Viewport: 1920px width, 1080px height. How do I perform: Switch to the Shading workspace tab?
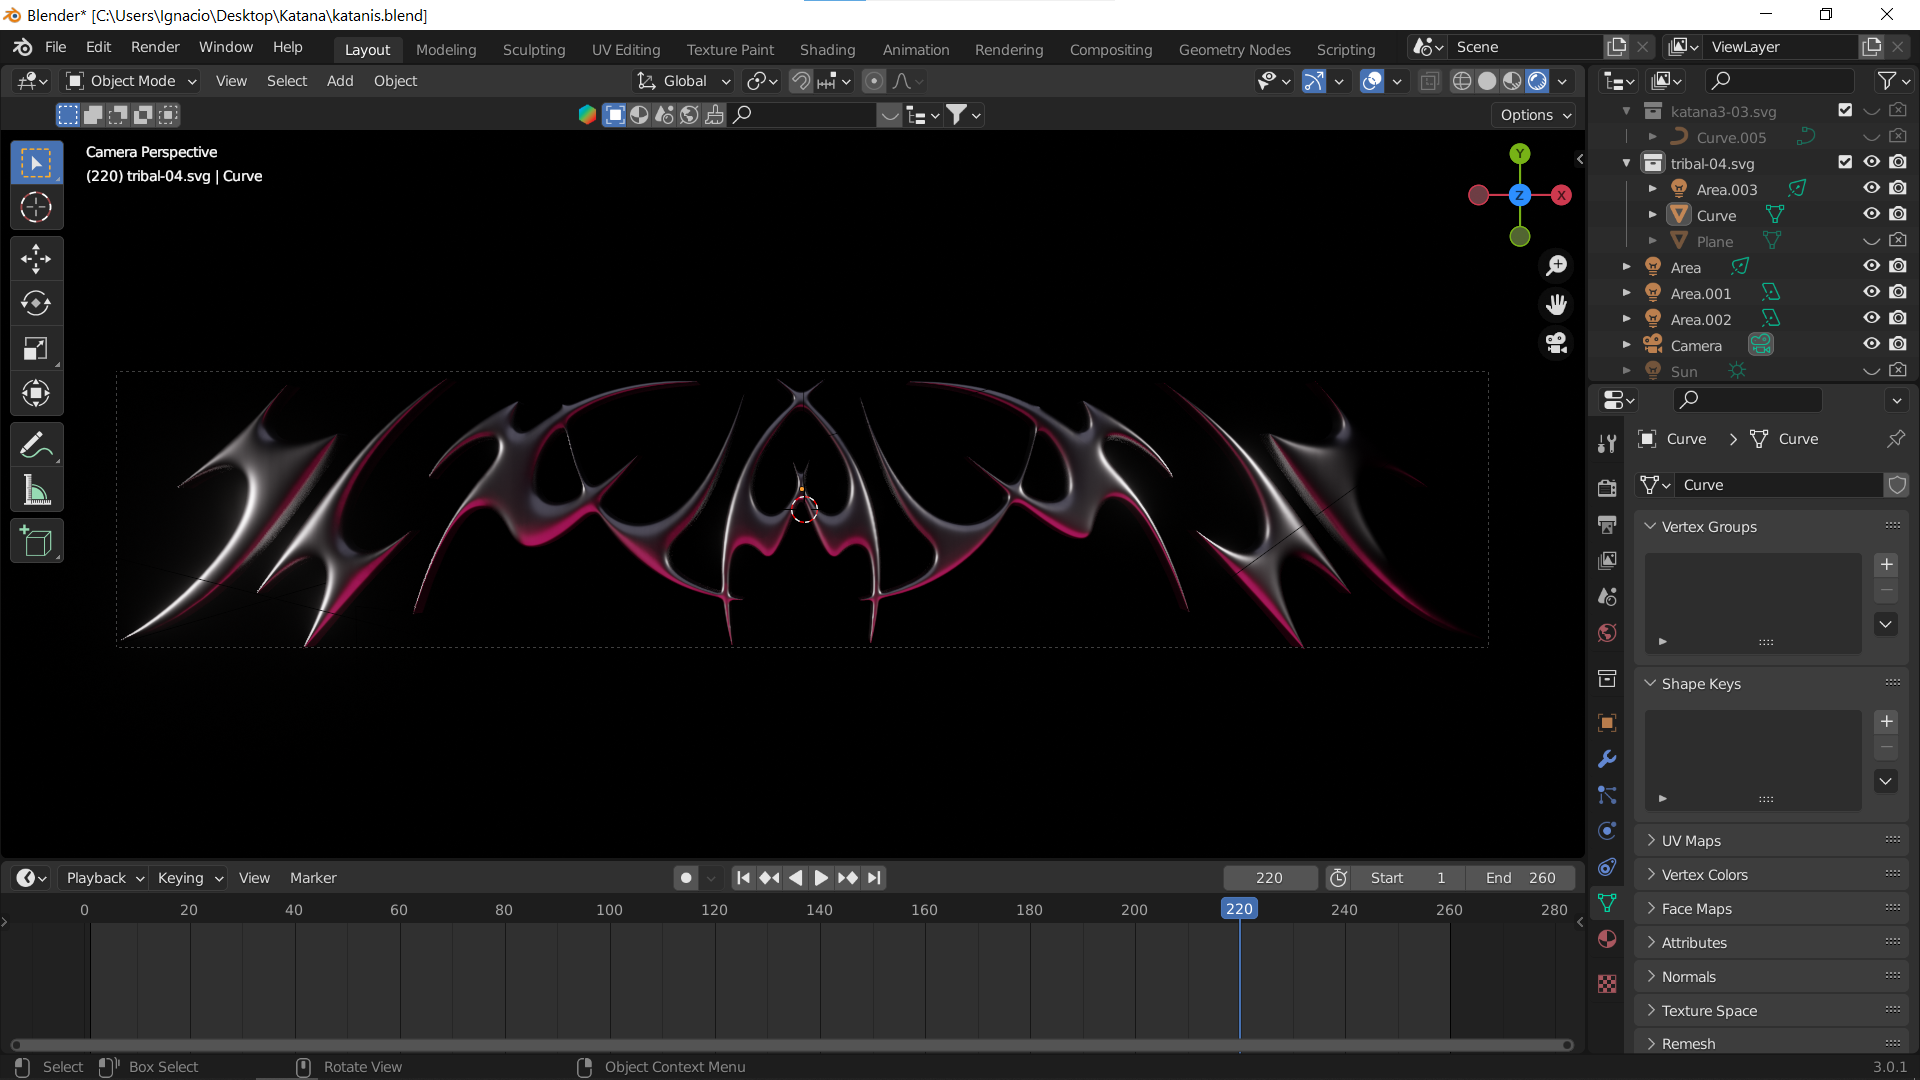(x=827, y=49)
